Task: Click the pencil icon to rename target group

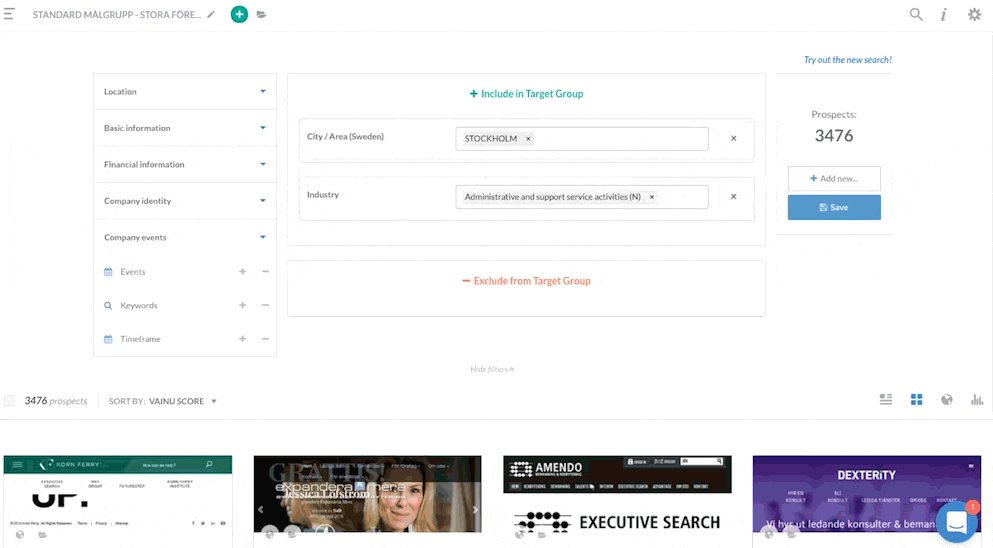Action: 211,15
